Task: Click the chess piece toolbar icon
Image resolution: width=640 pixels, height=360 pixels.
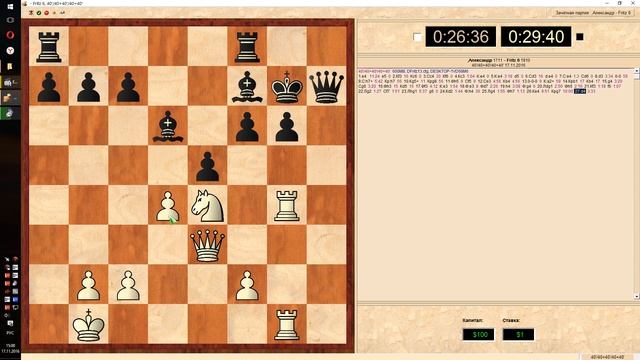Action: click(x=31, y=13)
